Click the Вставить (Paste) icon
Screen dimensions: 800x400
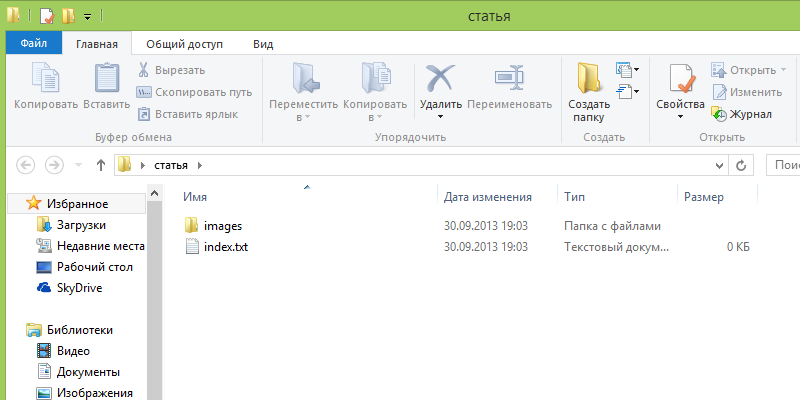click(x=106, y=80)
